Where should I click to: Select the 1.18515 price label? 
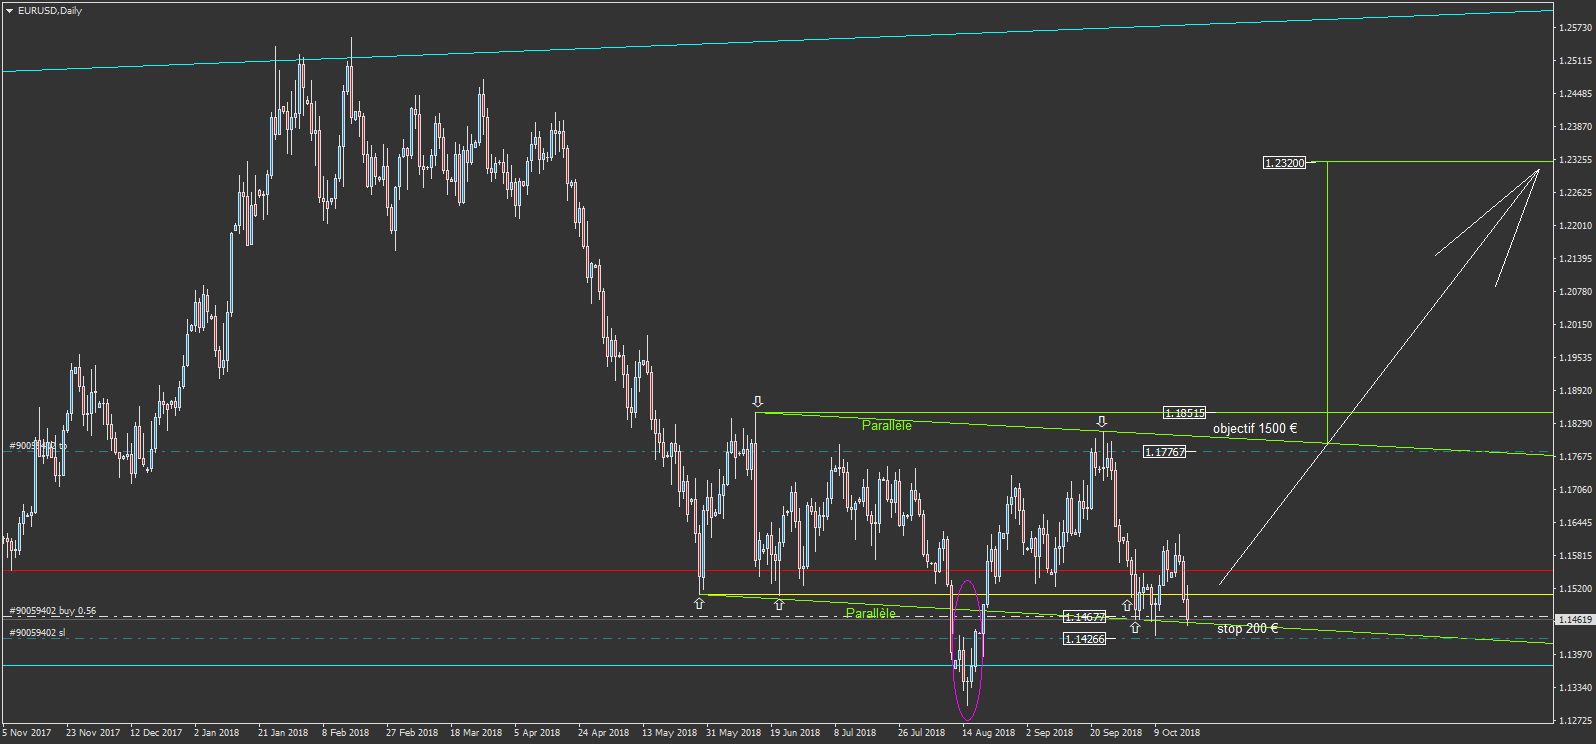1185,413
